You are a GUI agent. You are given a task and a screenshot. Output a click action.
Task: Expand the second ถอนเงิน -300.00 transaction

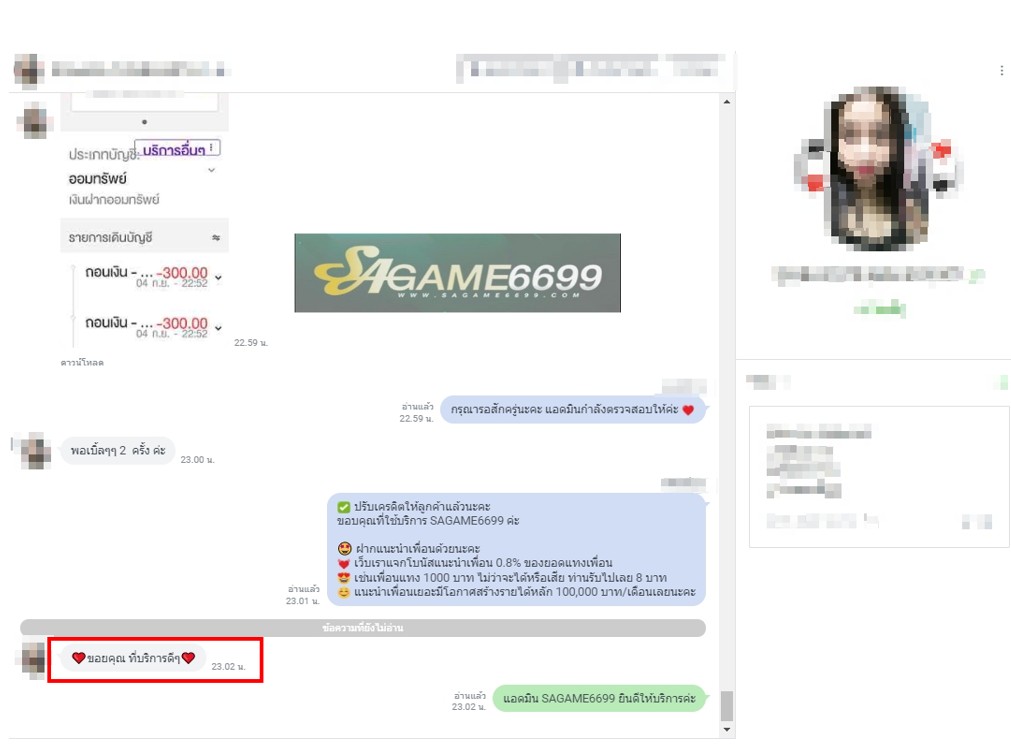click(218, 327)
